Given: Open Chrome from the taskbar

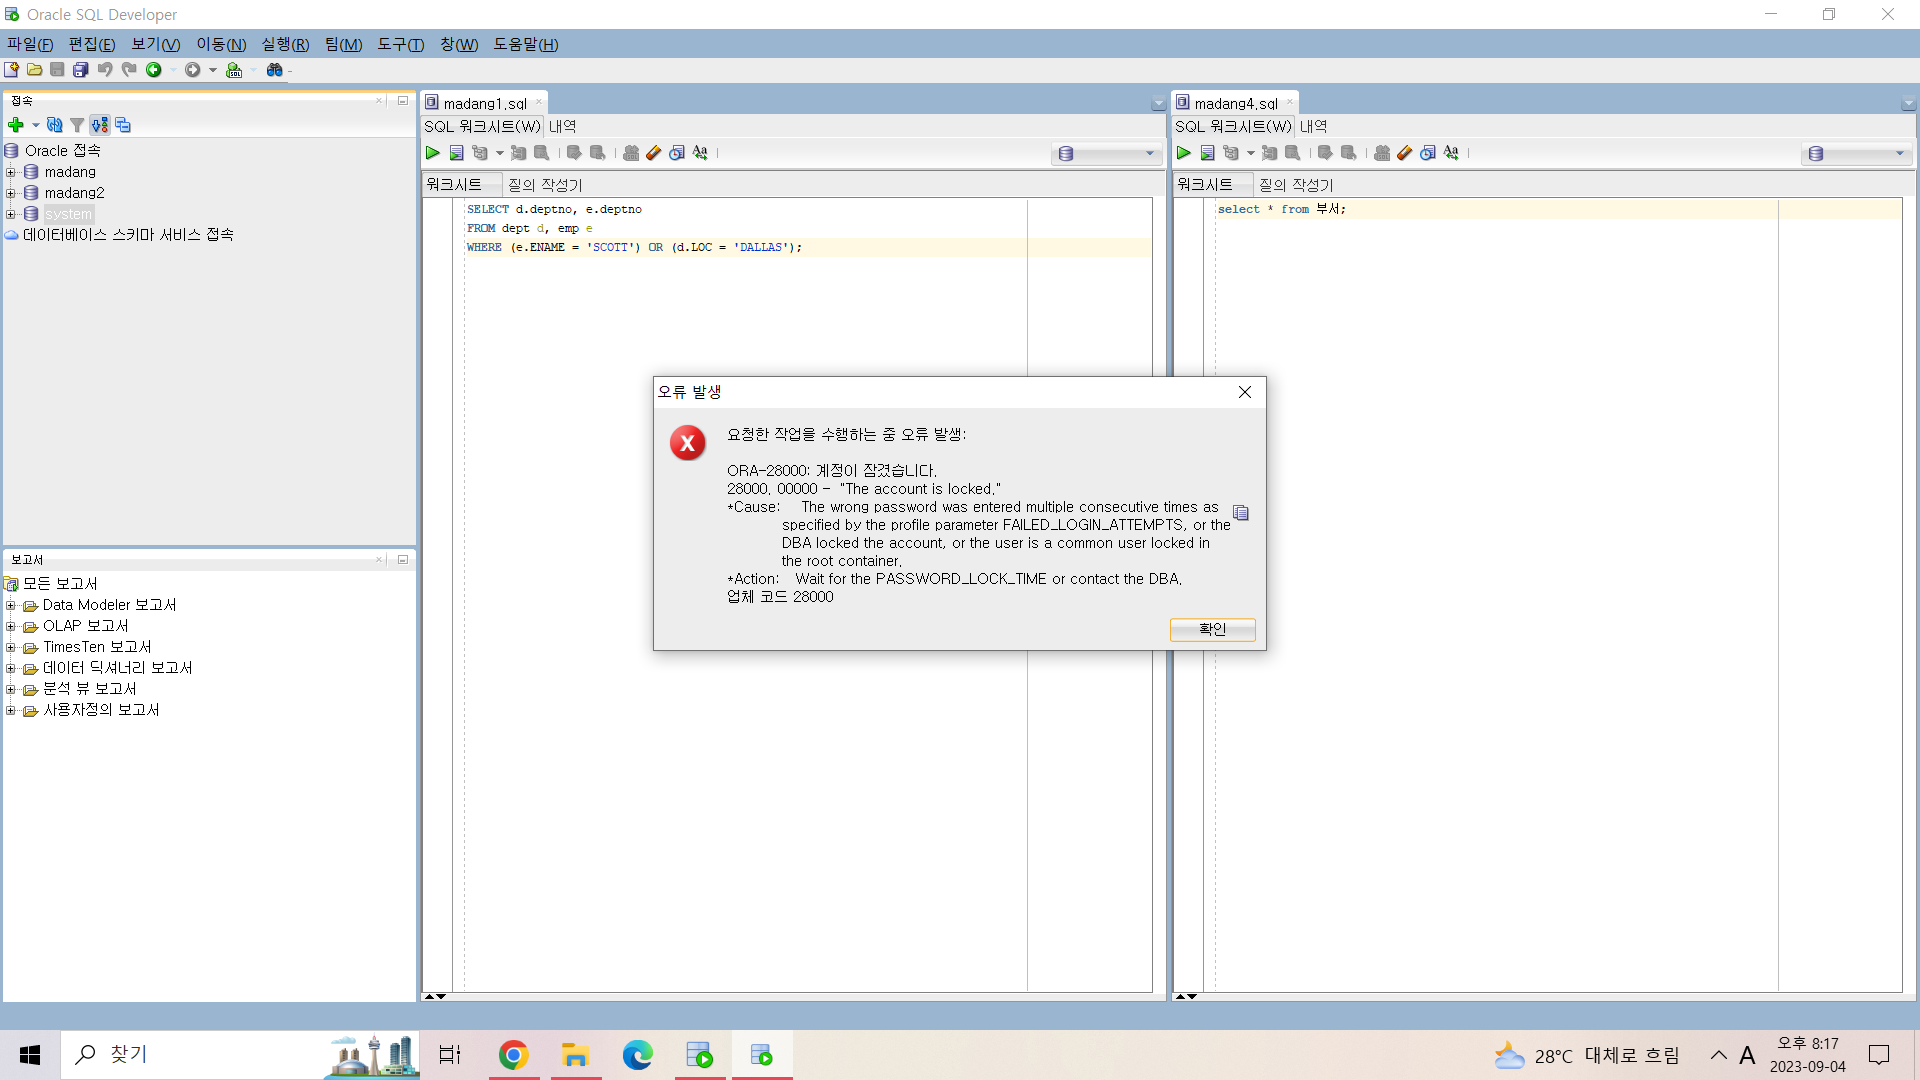Looking at the screenshot, I should pos(513,1055).
